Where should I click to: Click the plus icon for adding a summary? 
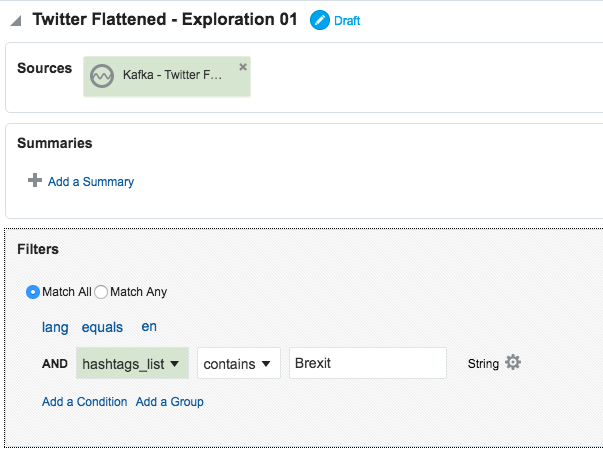[35, 181]
